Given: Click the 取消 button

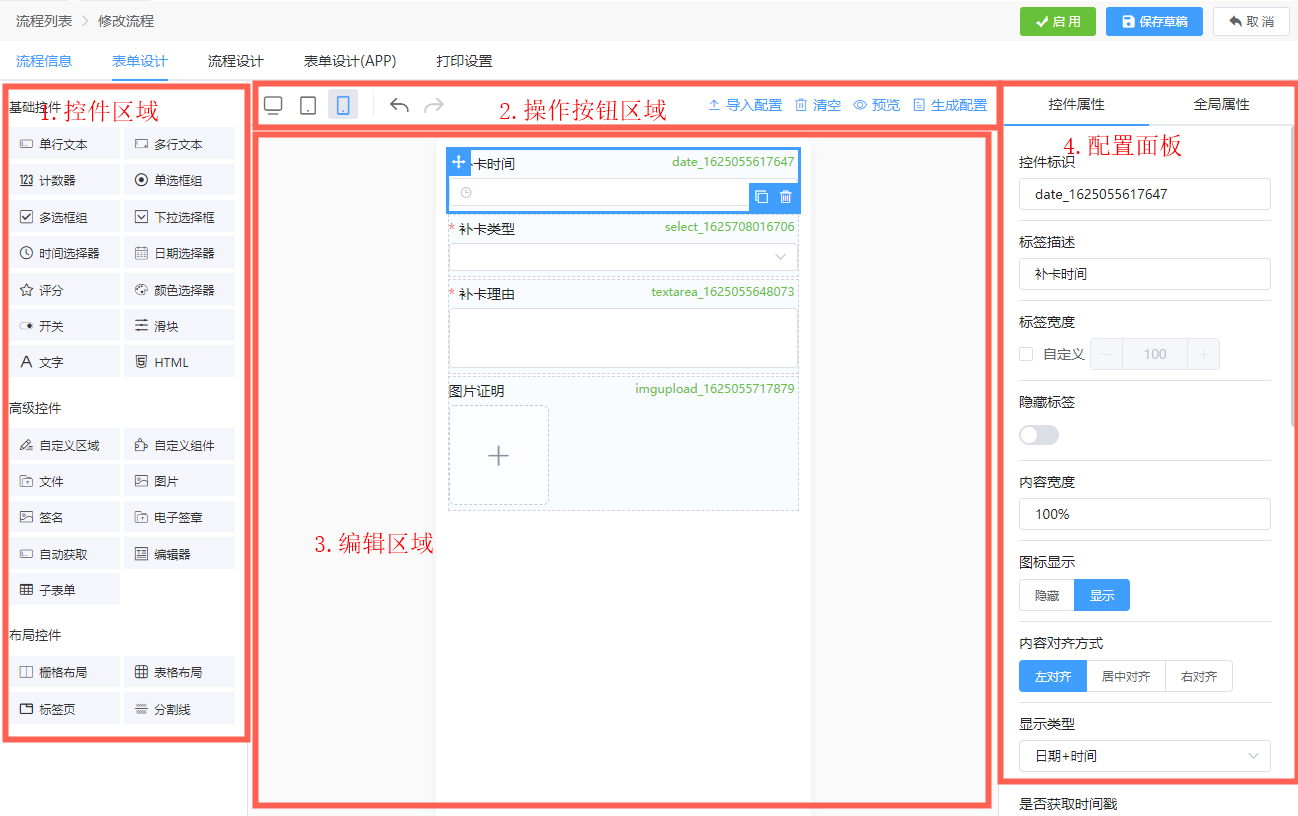Looking at the screenshot, I should pos(1251,21).
